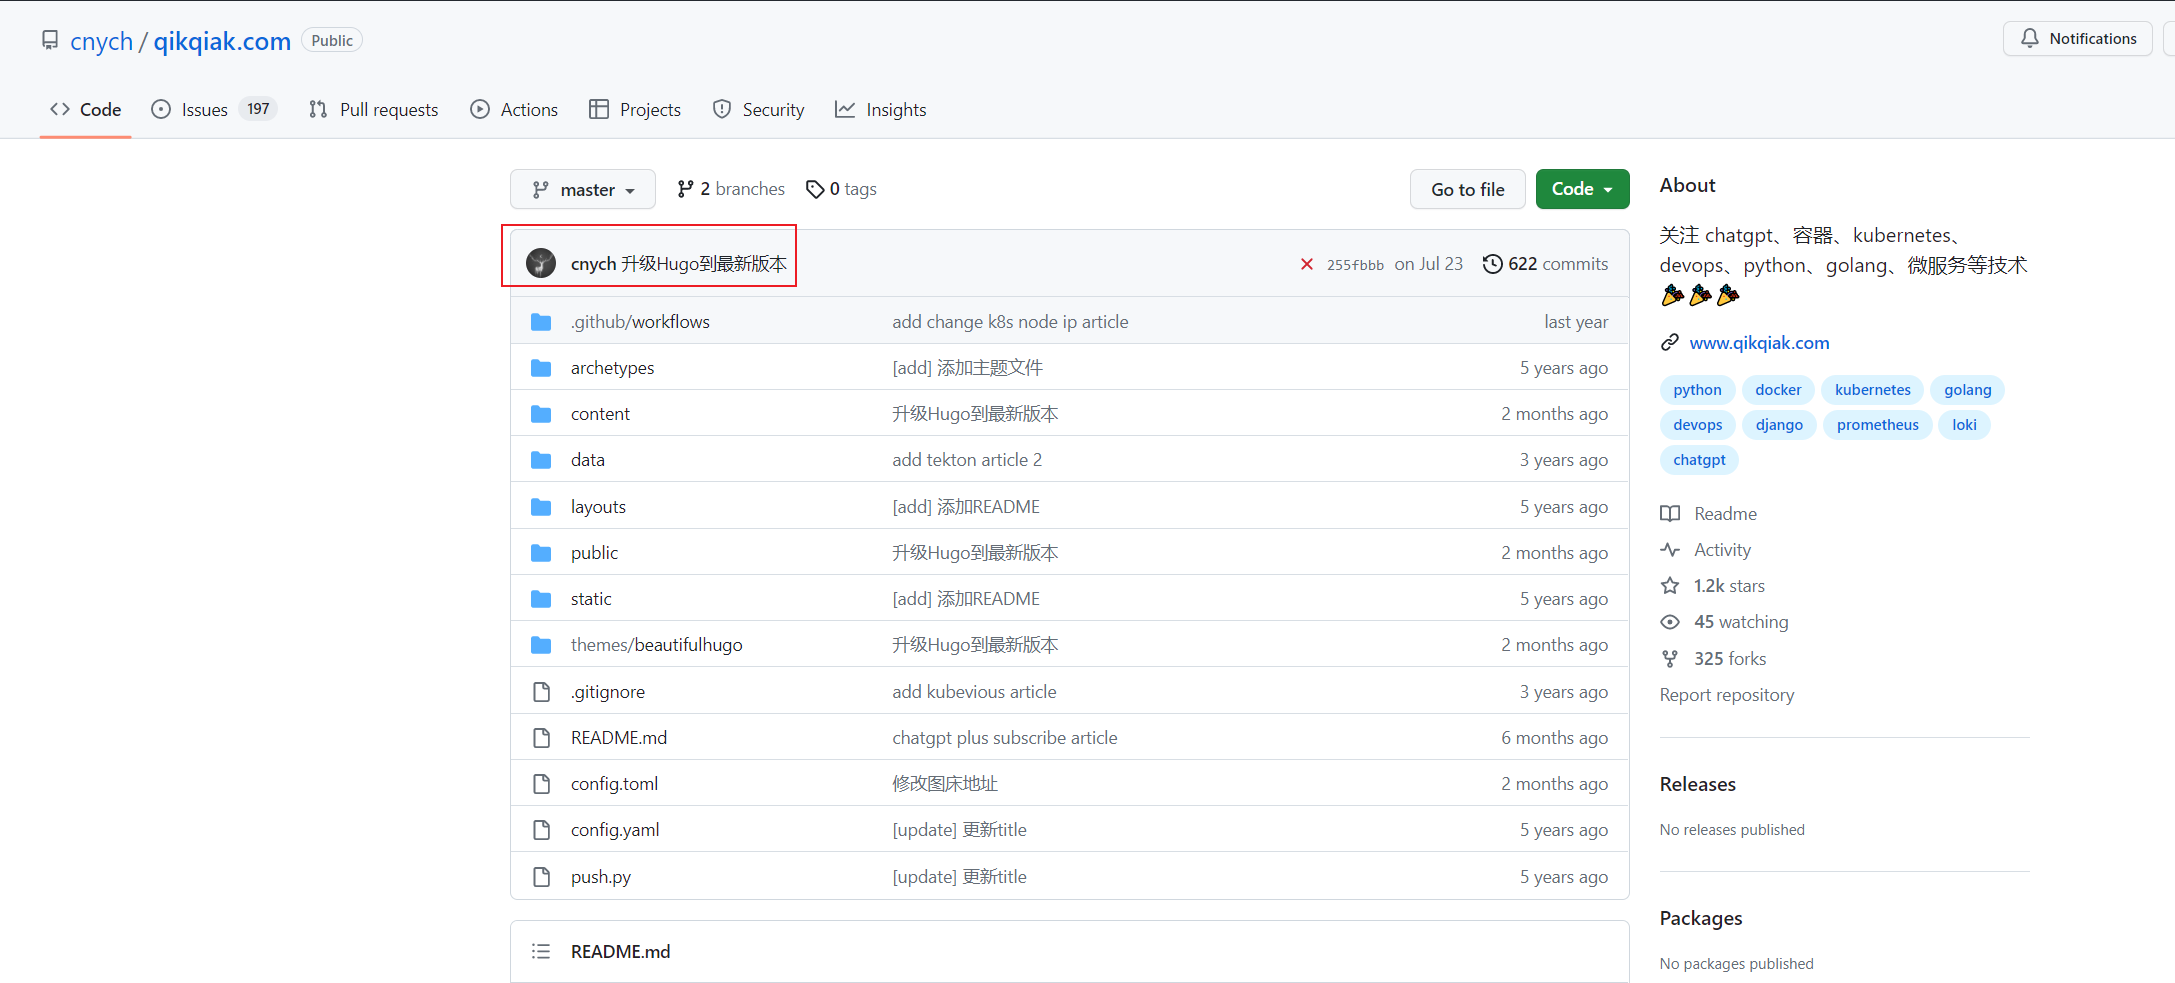Select the docker topic tag
Screen dimensions: 2175x983
(1778, 390)
